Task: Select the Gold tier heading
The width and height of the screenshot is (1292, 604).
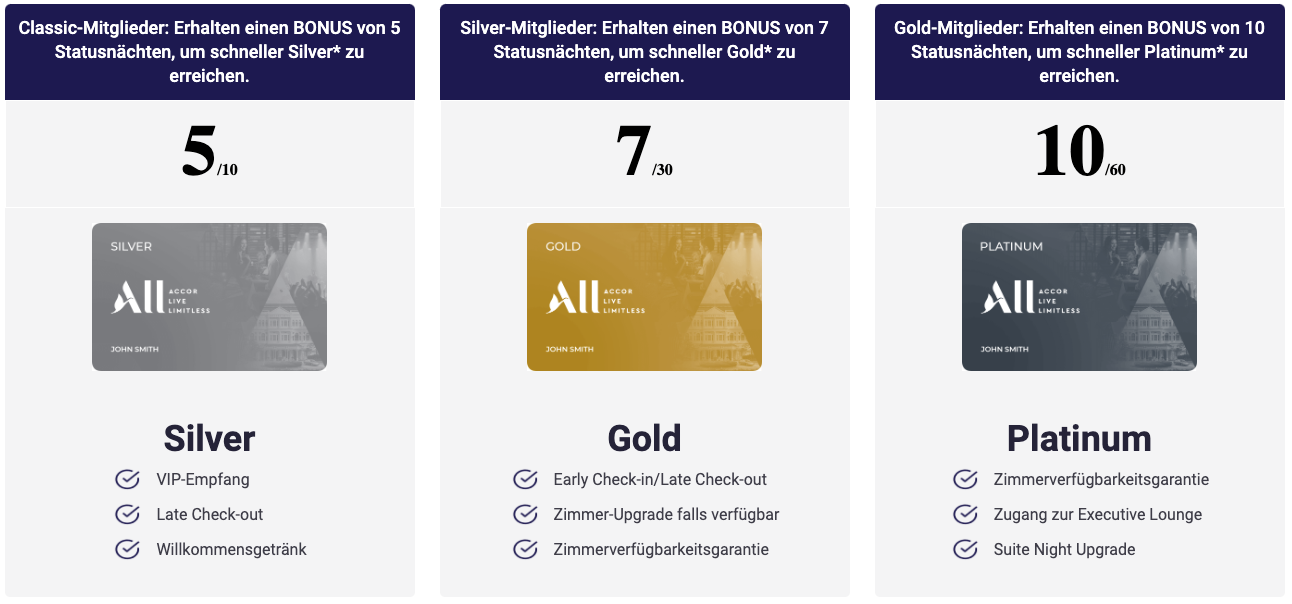Action: pos(645,438)
